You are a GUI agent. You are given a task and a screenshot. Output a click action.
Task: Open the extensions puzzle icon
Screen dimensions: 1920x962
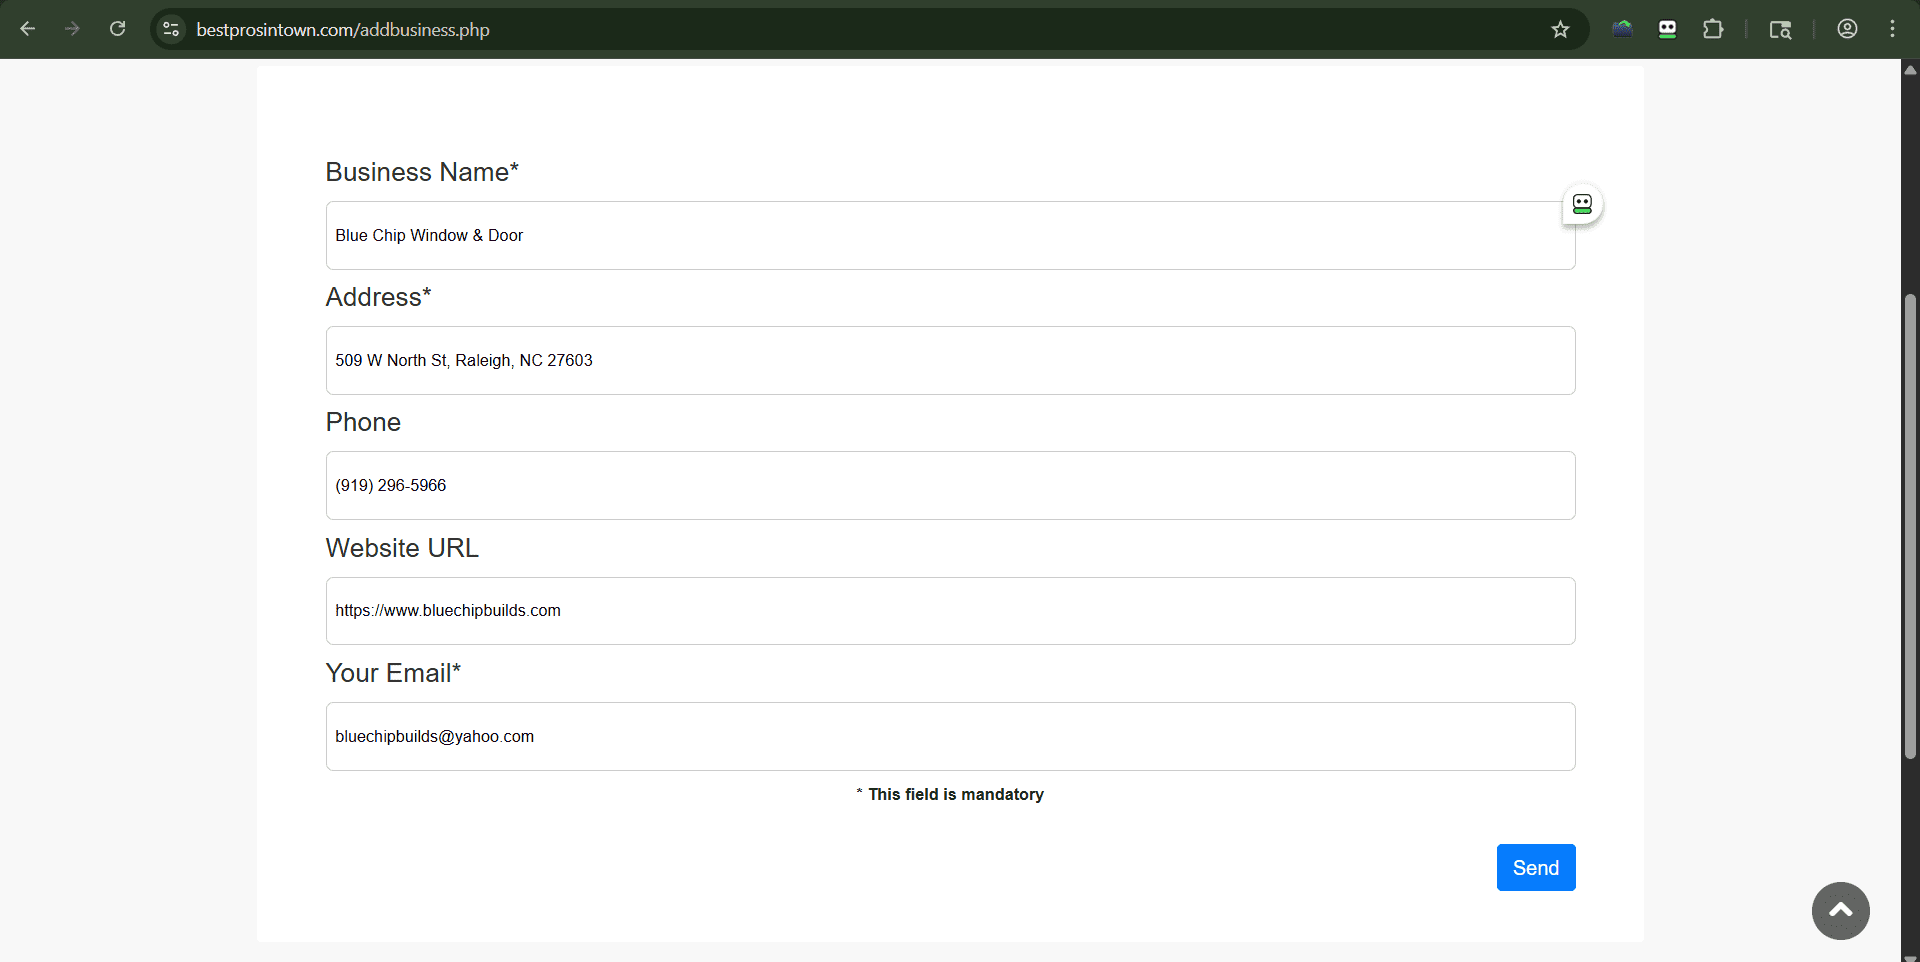[x=1713, y=29]
